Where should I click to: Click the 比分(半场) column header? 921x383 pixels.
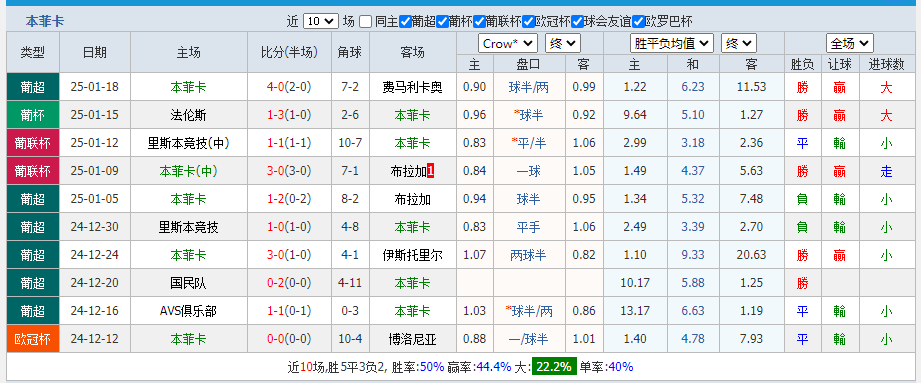pyautogui.click(x=289, y=52)
